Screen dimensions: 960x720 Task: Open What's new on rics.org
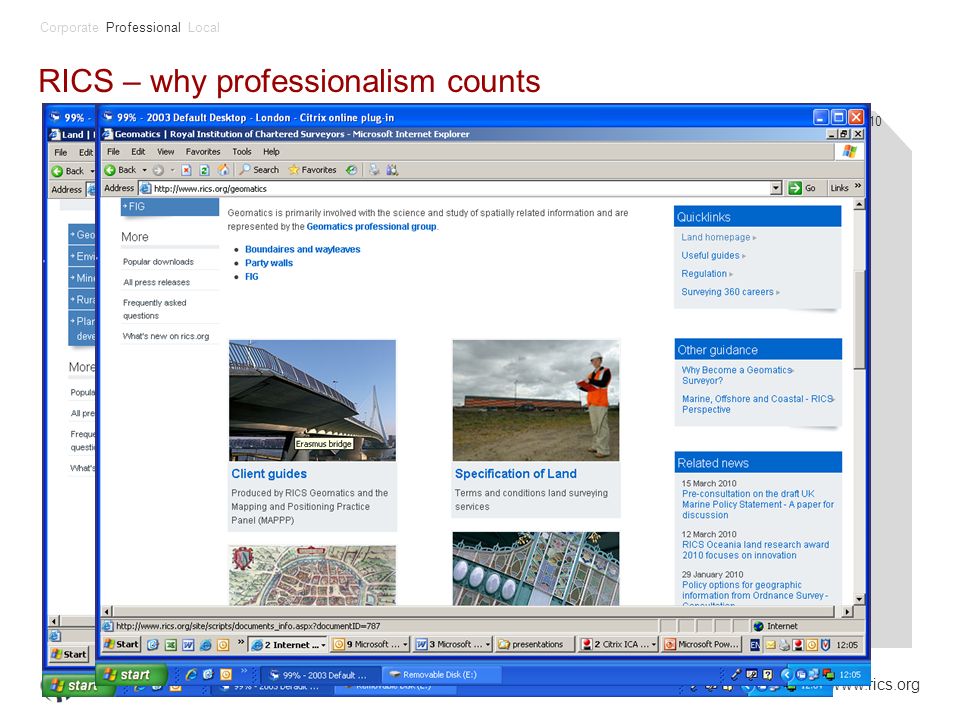(x=166, y=336)
